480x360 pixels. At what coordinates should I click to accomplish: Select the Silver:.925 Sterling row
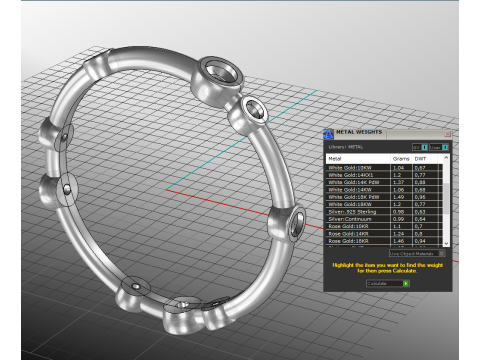tap(384, 212)
